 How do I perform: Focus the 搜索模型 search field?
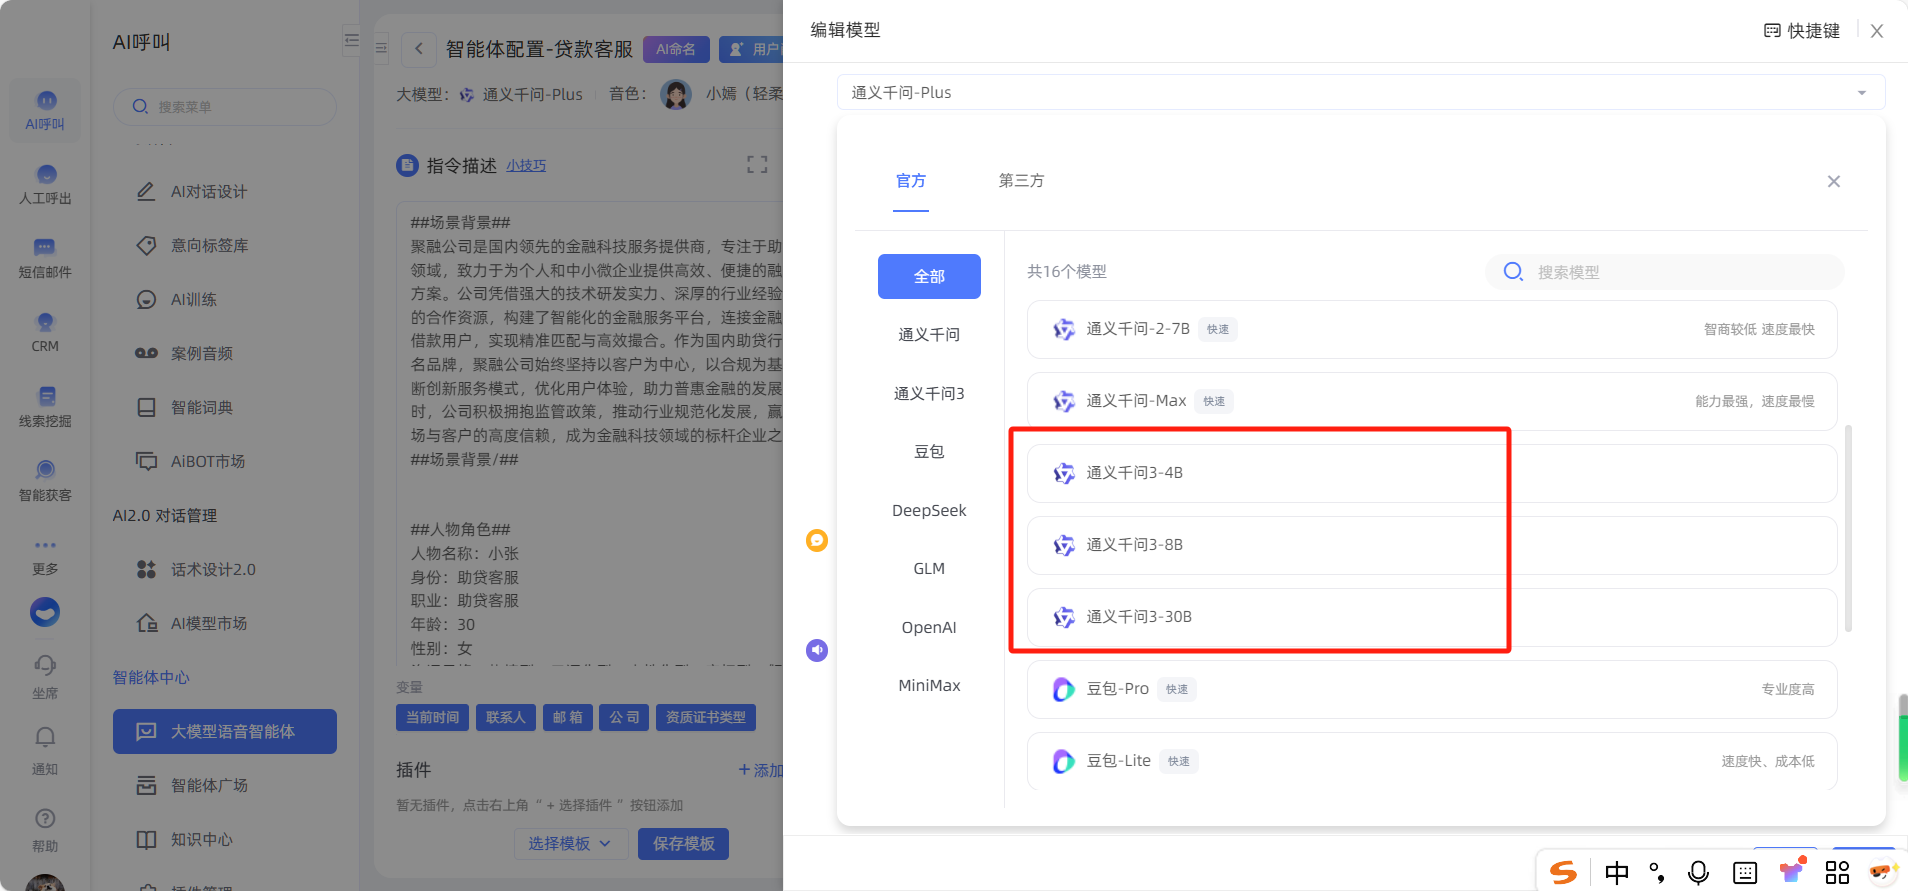pos(1665,272)
